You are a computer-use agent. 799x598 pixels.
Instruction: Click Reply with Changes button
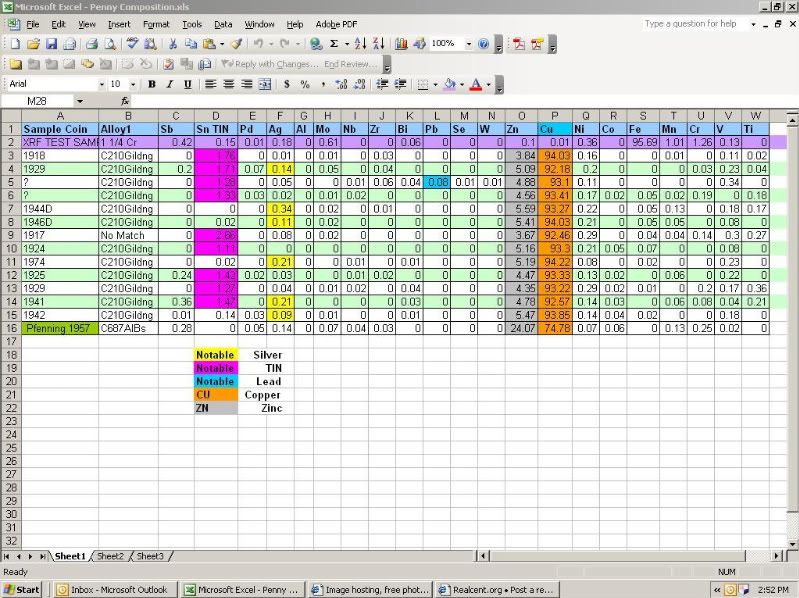point(270,64)
